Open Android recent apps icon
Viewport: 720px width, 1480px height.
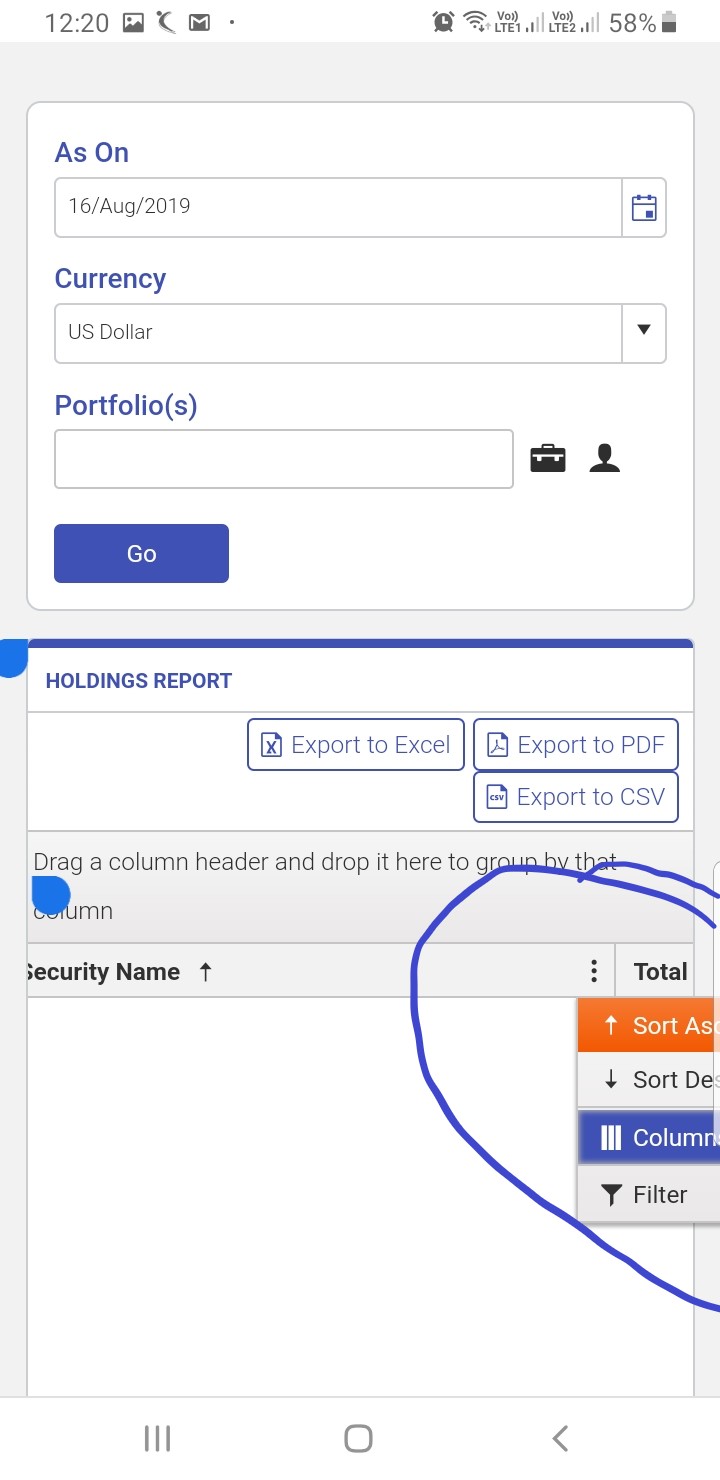[x=158, y=1438]
